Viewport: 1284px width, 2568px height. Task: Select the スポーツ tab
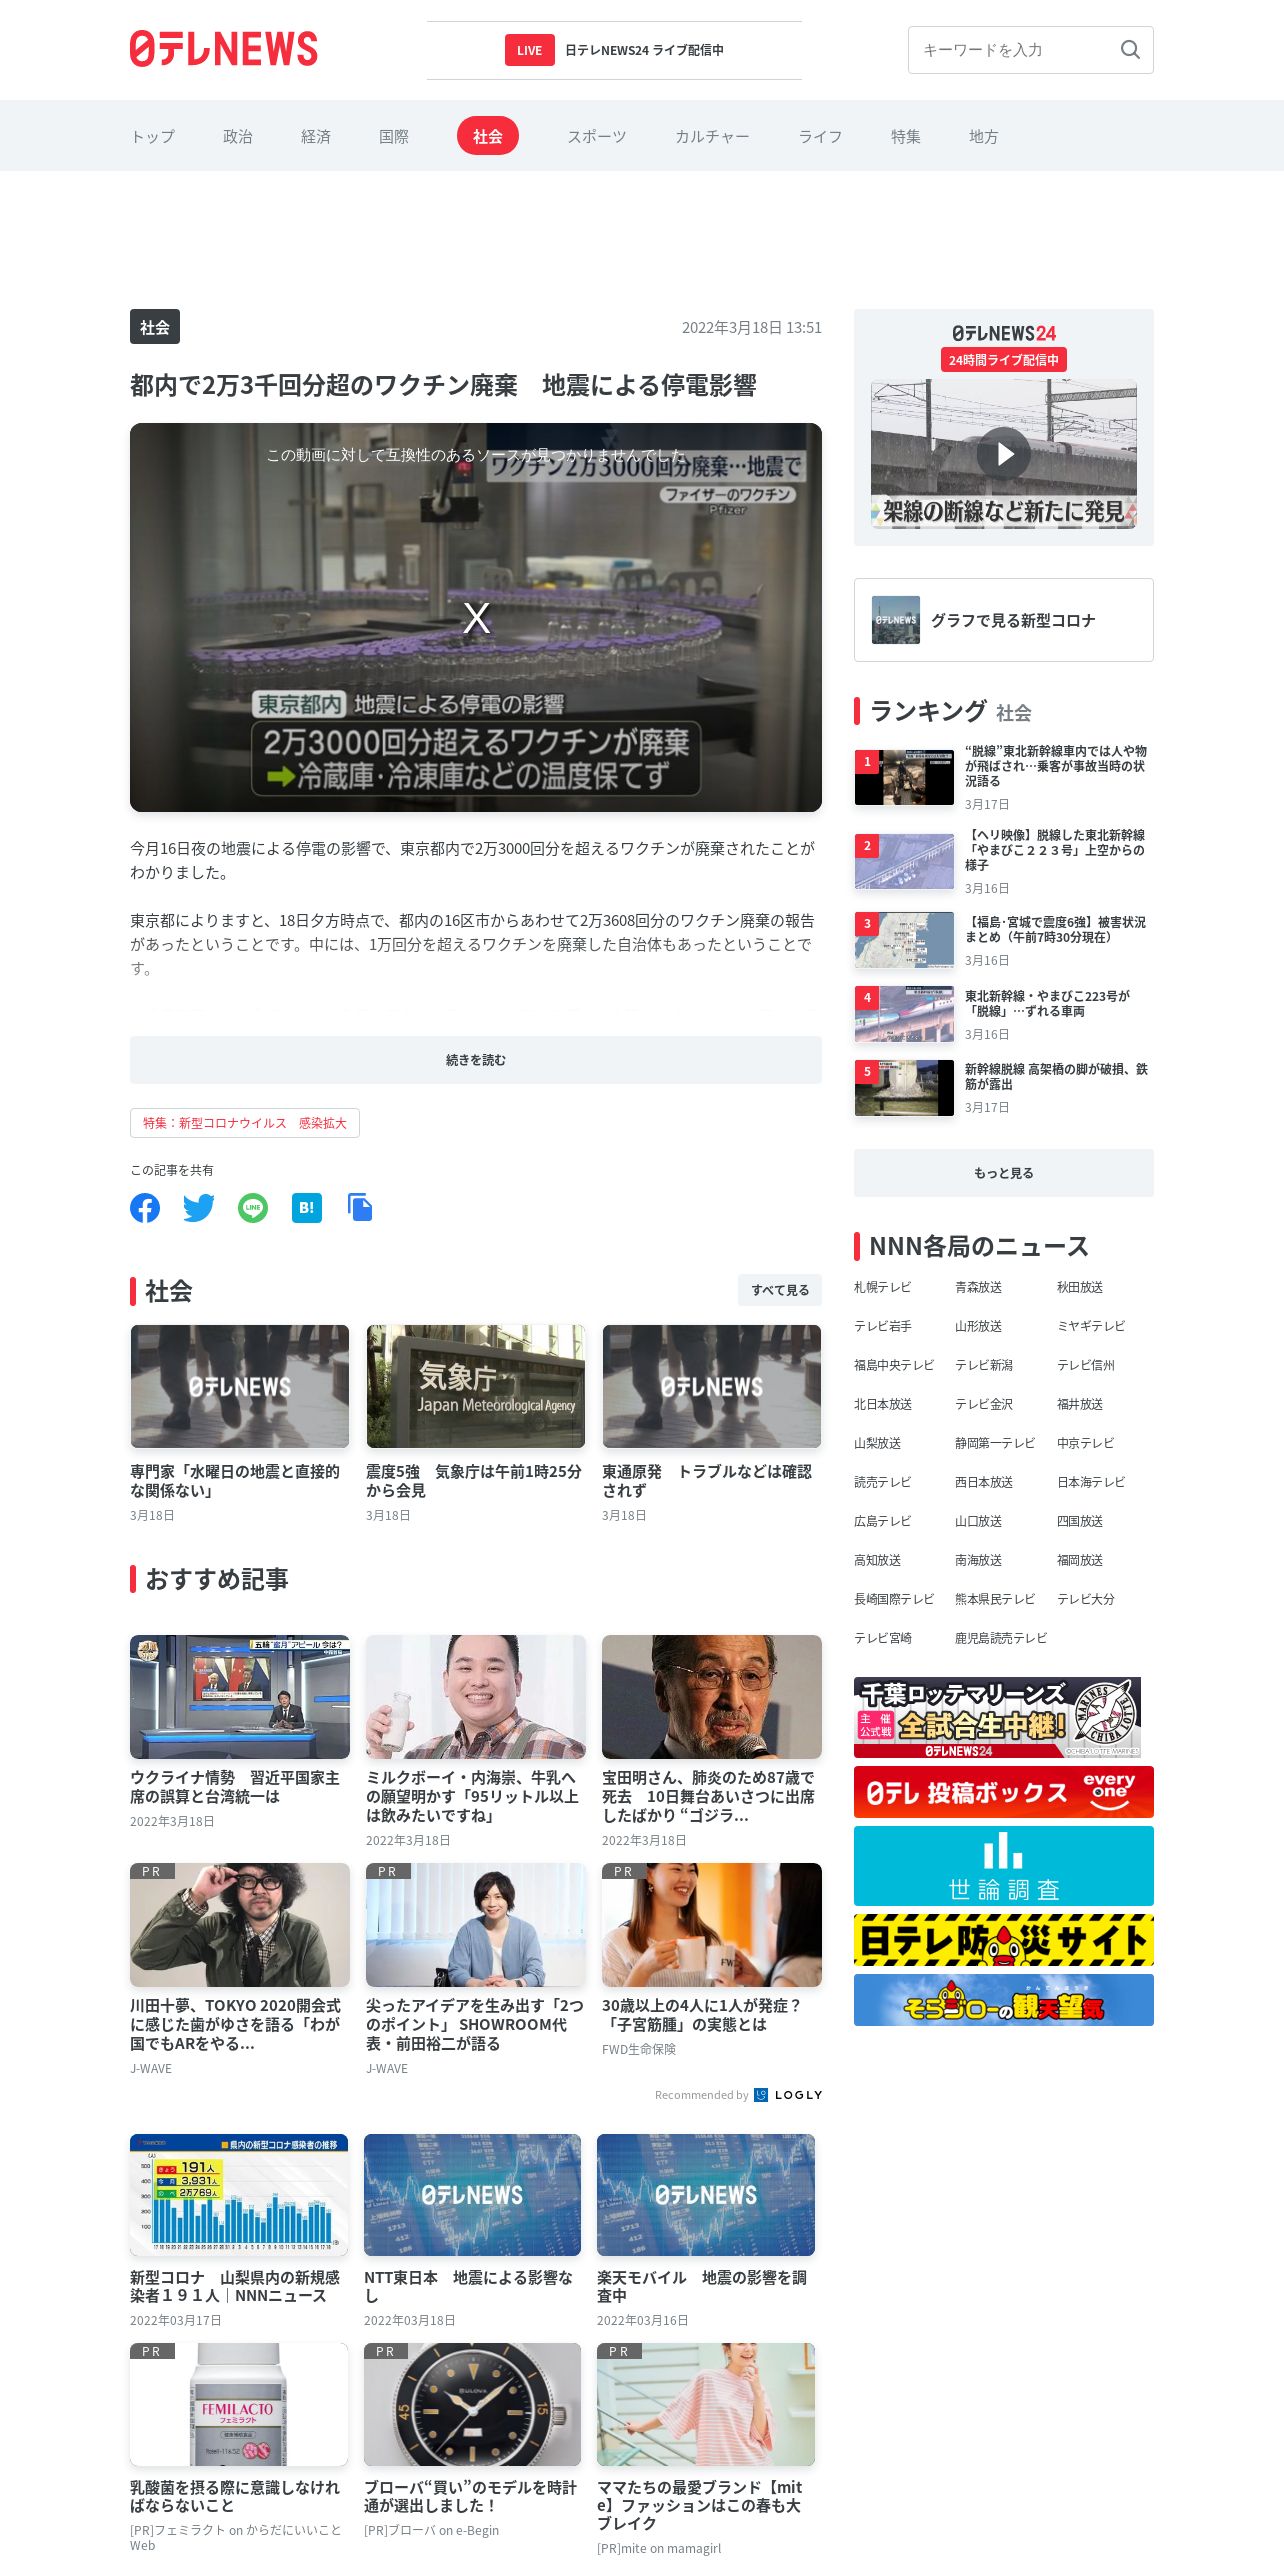596,136
